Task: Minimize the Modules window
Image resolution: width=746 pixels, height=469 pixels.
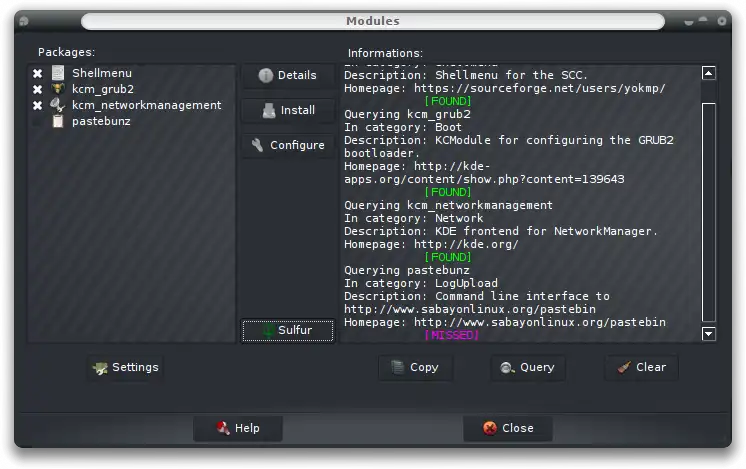Action: (688, 22)
